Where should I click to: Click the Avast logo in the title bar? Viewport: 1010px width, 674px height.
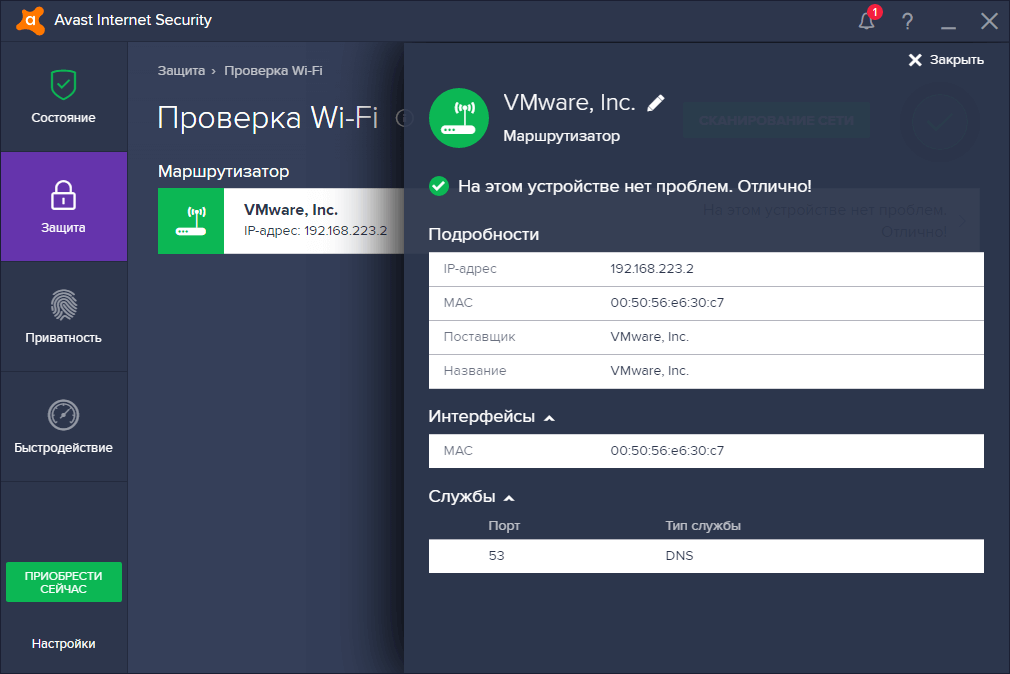[29, 20]
